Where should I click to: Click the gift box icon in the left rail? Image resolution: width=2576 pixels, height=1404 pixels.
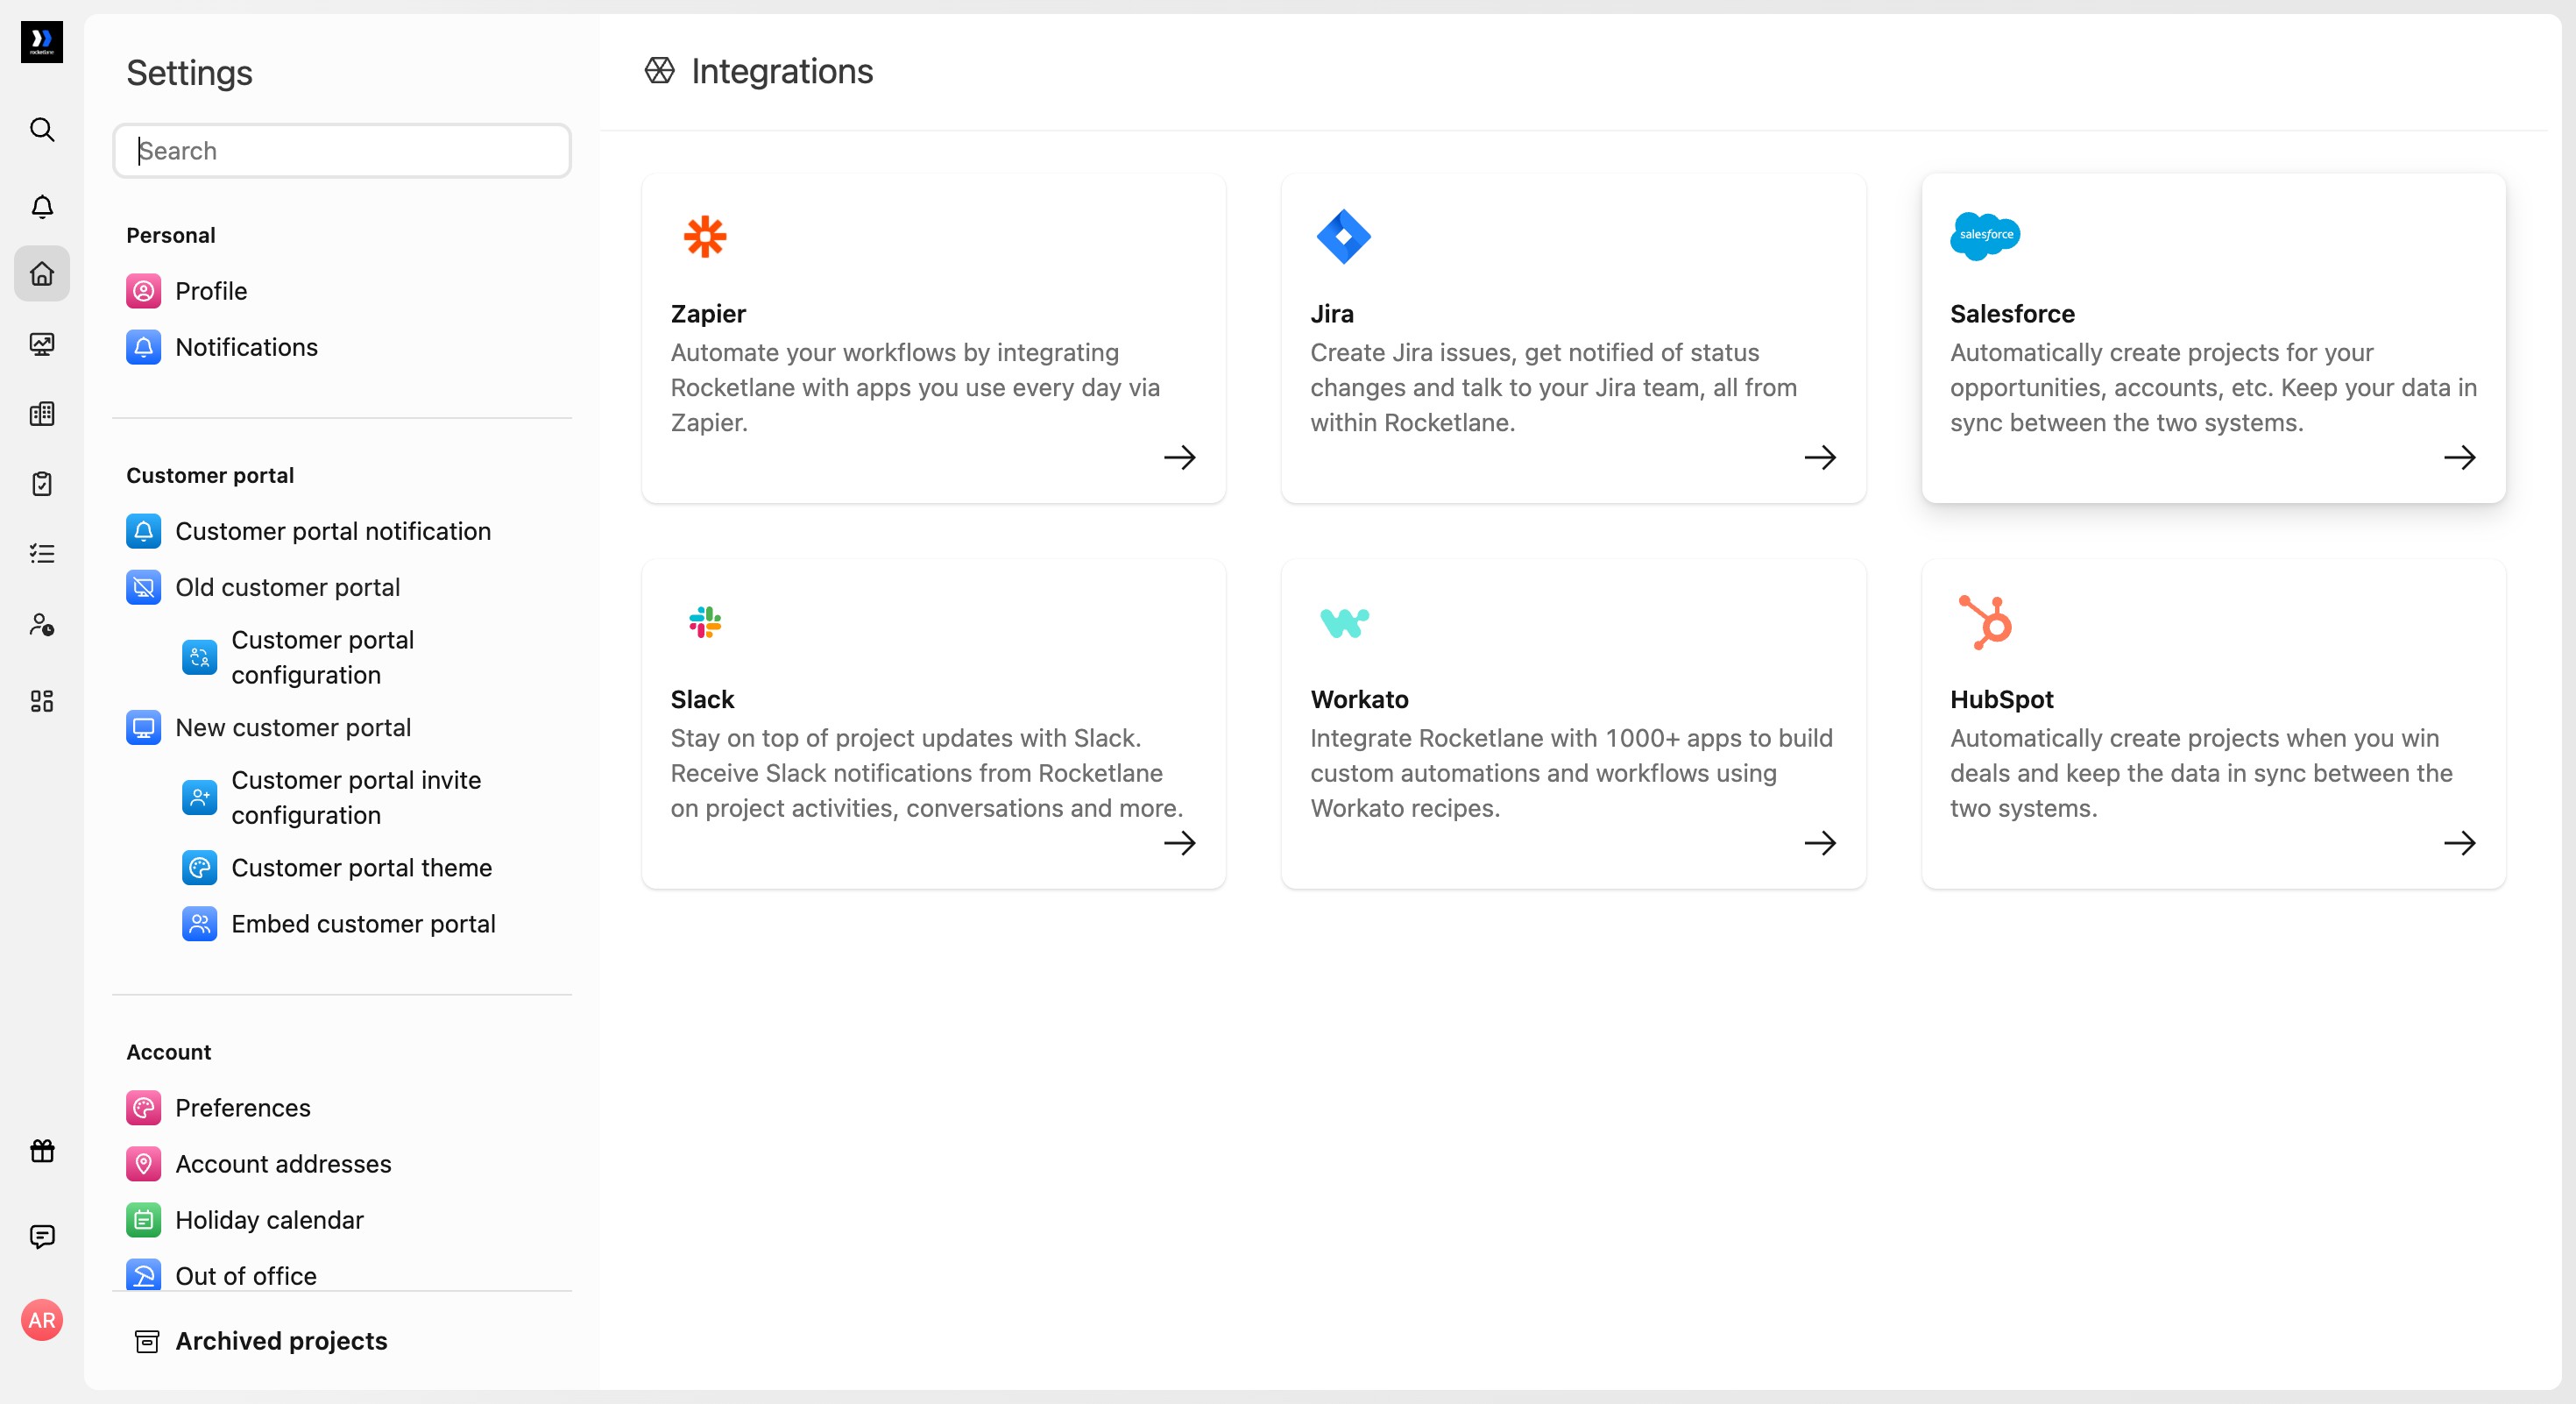click(x=42, y=1151)
